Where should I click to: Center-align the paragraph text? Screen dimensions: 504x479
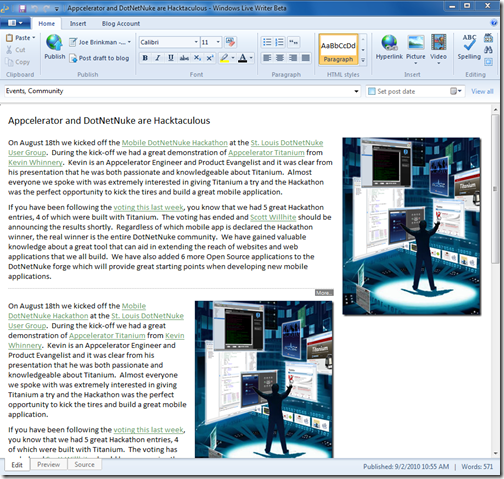(x=280, y=58)
